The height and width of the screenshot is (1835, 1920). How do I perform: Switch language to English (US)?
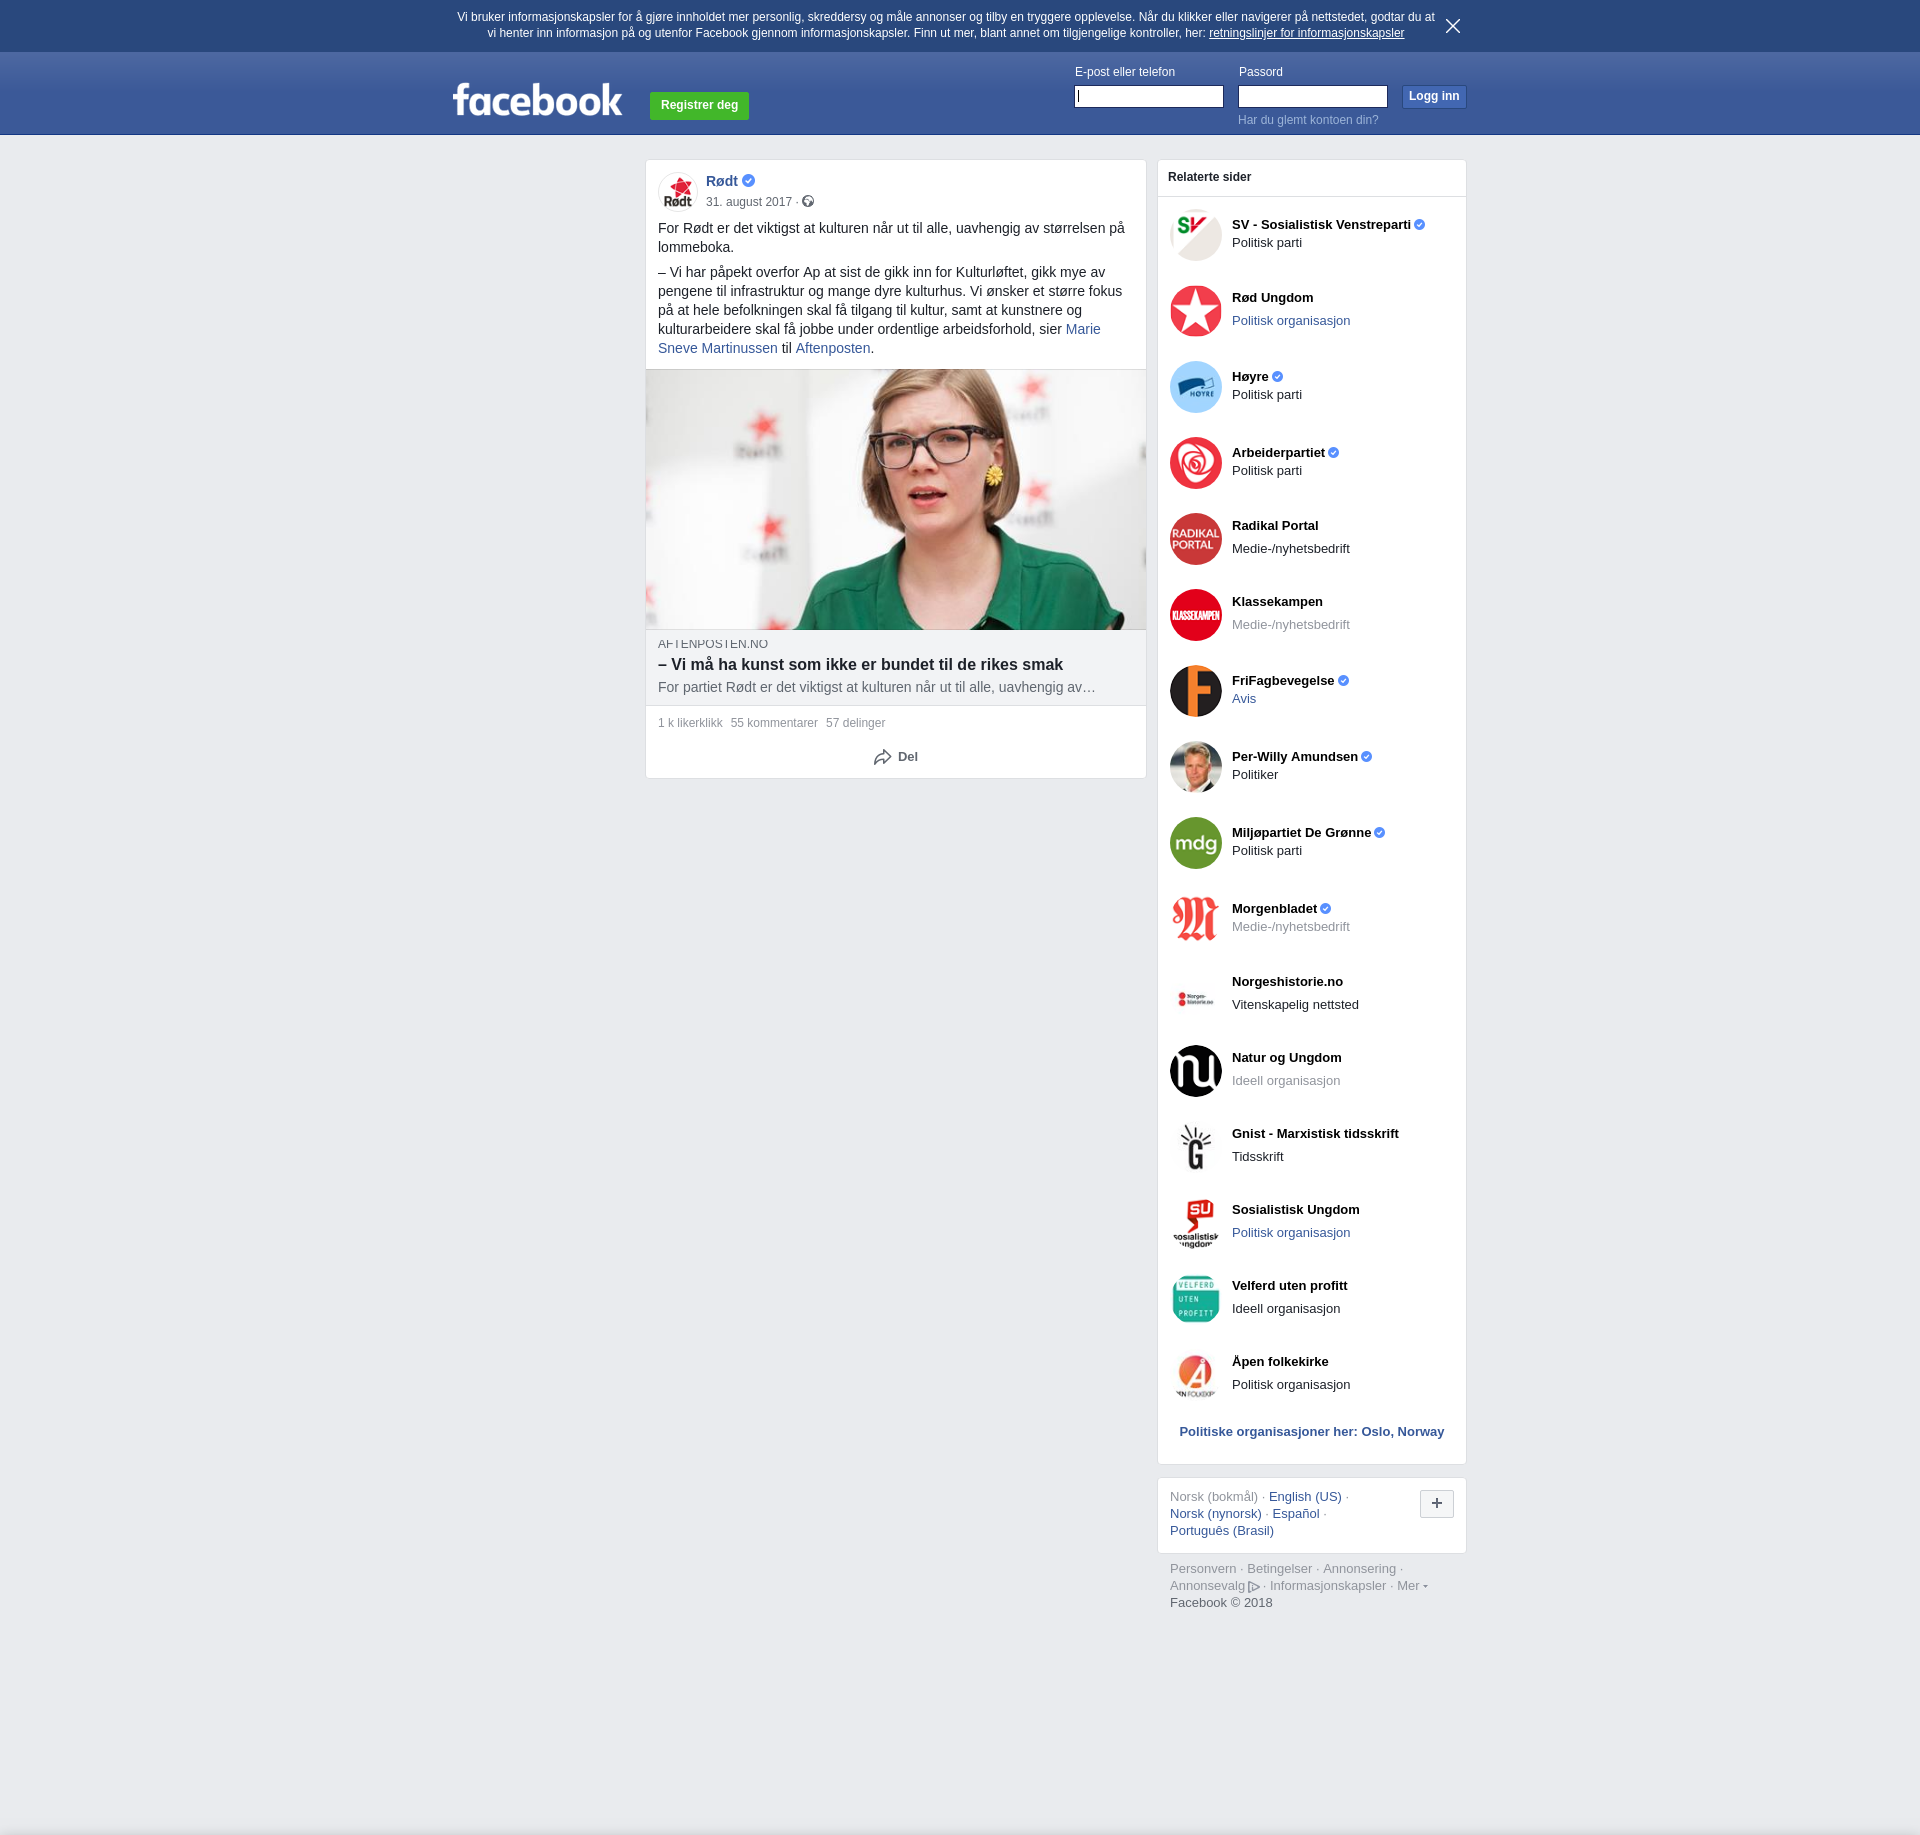[x=1304, y=1497]
